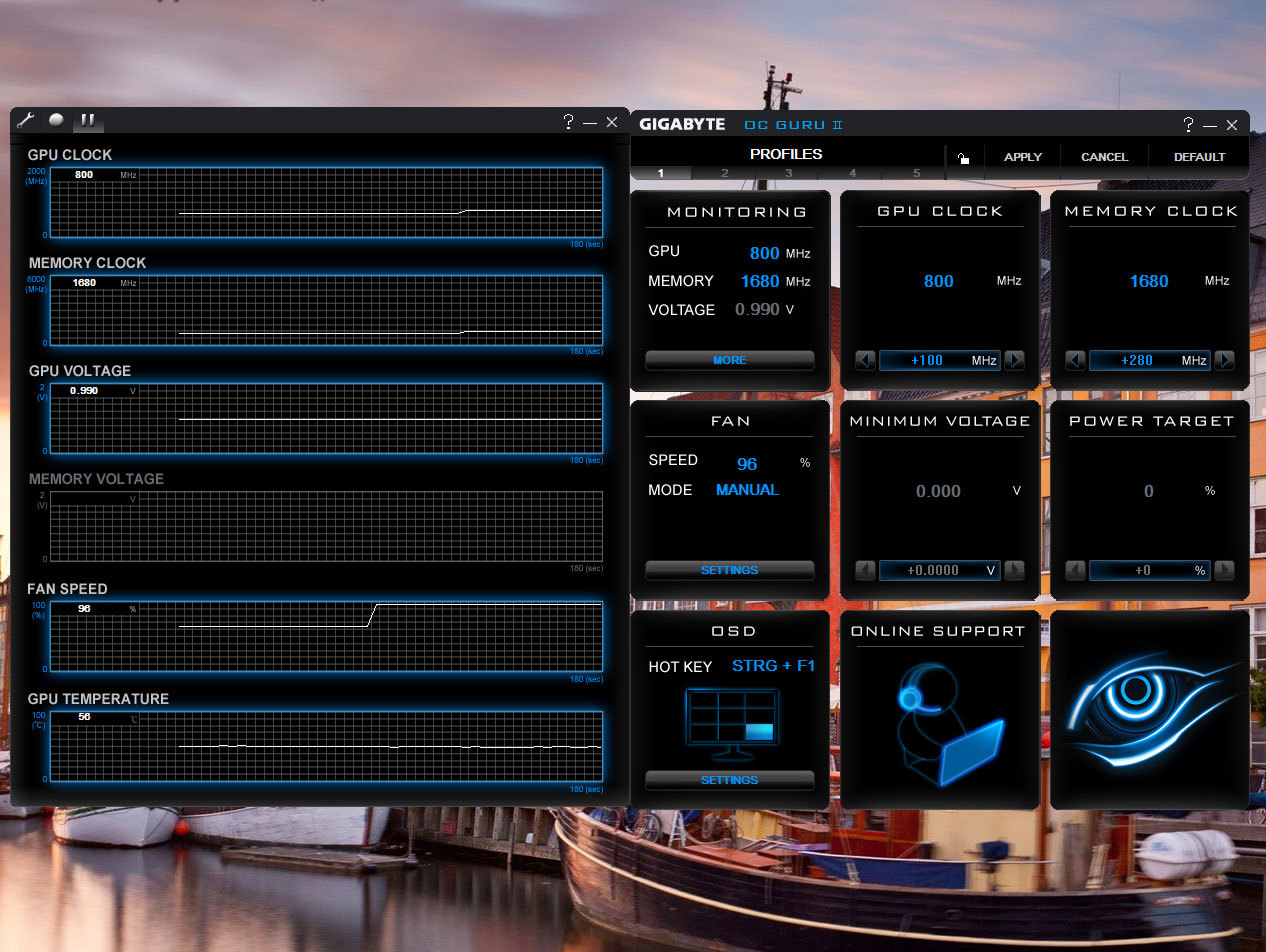Click the STRG + F1 hot key text
This screenshot has height=952, width=1266.
click(x=773, y=665)
